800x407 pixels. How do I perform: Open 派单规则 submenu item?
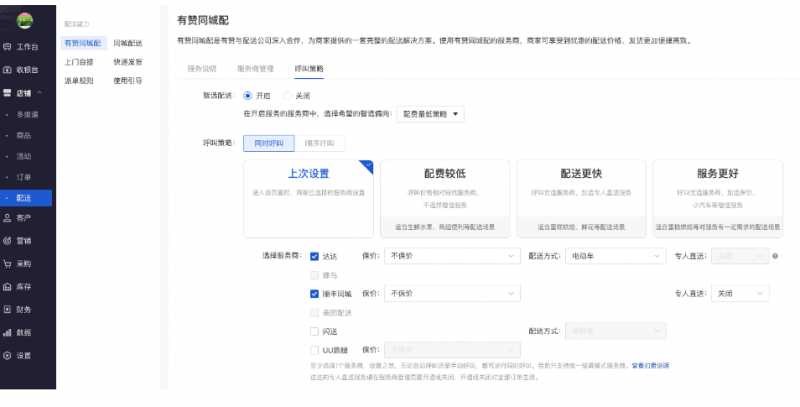[x=79, y=81]
